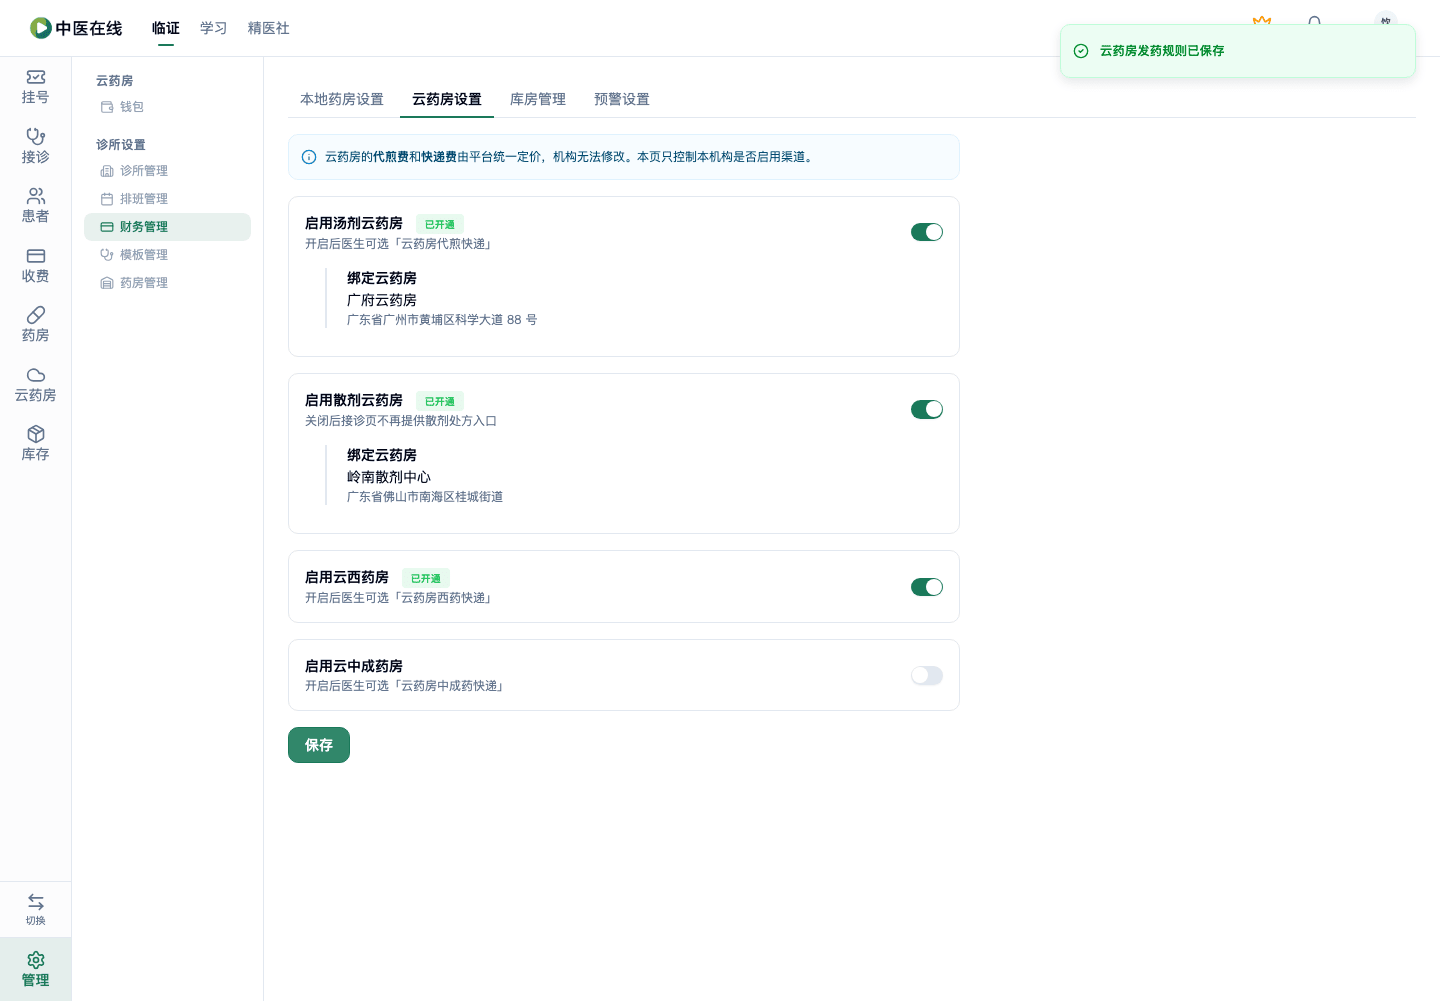Select the 云药房设置 tab

447,99
